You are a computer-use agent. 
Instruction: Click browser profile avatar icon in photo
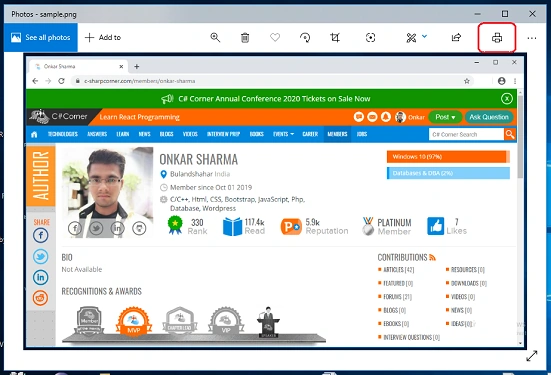coord(501,81)
